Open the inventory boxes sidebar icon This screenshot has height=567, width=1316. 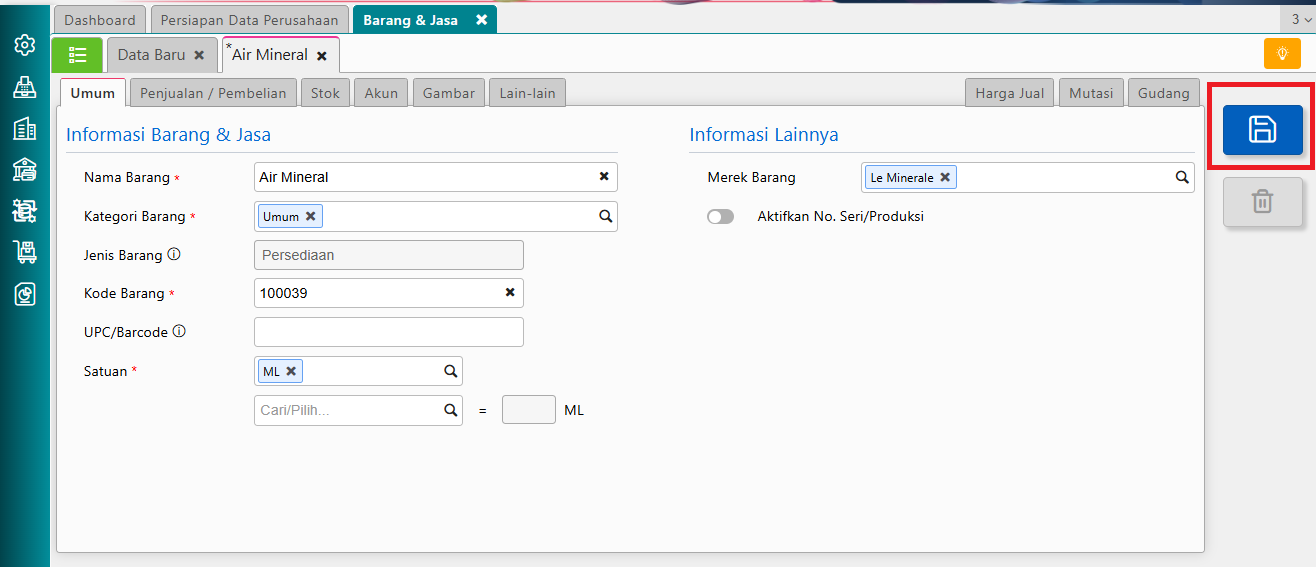click(x=25, y=210)
